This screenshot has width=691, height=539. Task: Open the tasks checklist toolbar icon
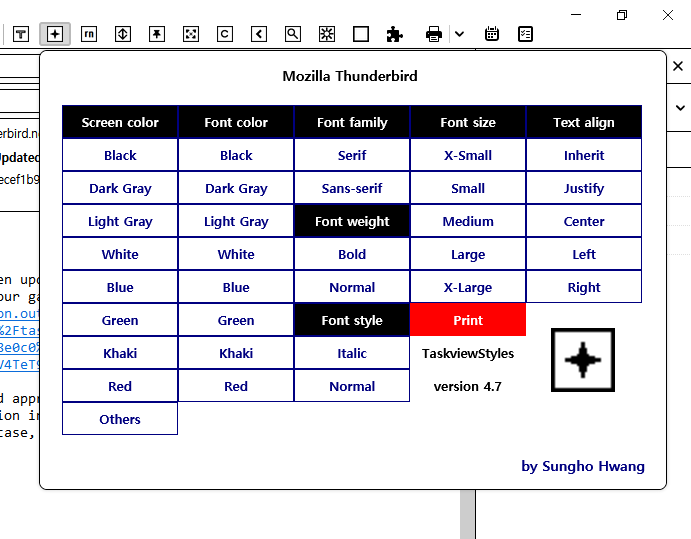click(525, 34)
